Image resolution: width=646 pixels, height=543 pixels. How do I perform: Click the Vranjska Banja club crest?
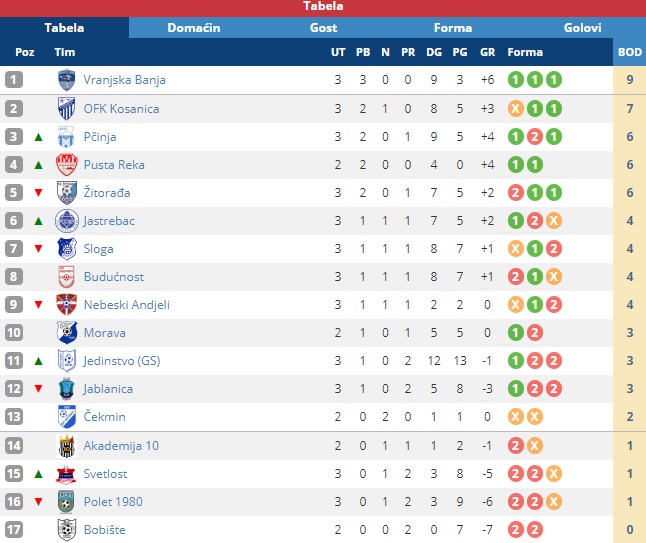tap(66, 80)
